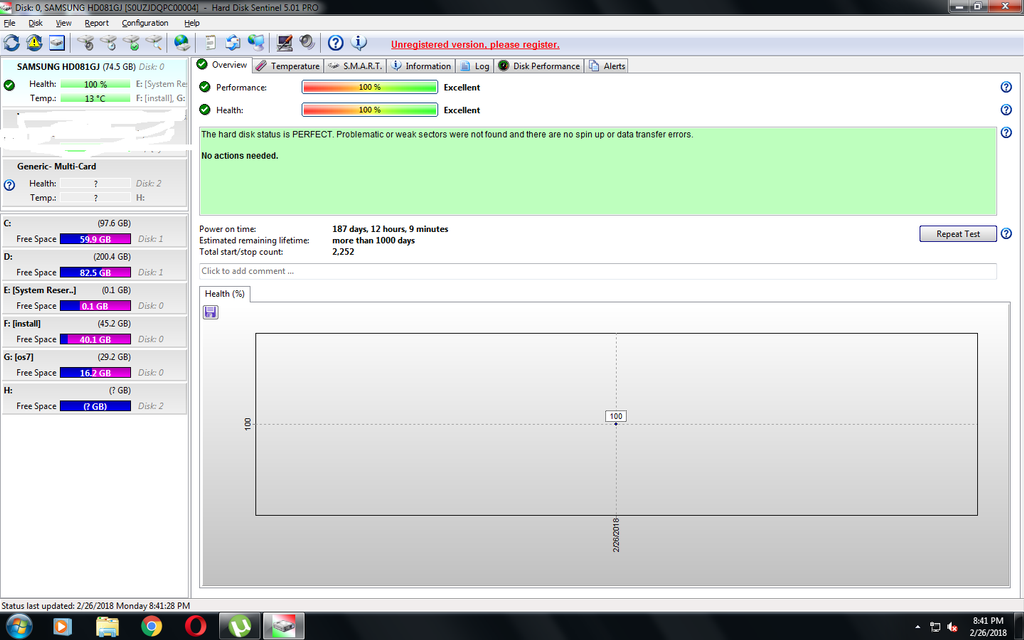
Task: Click '187 days, 12 hours, 9 minutes' value
Action: pyautogui.click(x=390, y=229)
